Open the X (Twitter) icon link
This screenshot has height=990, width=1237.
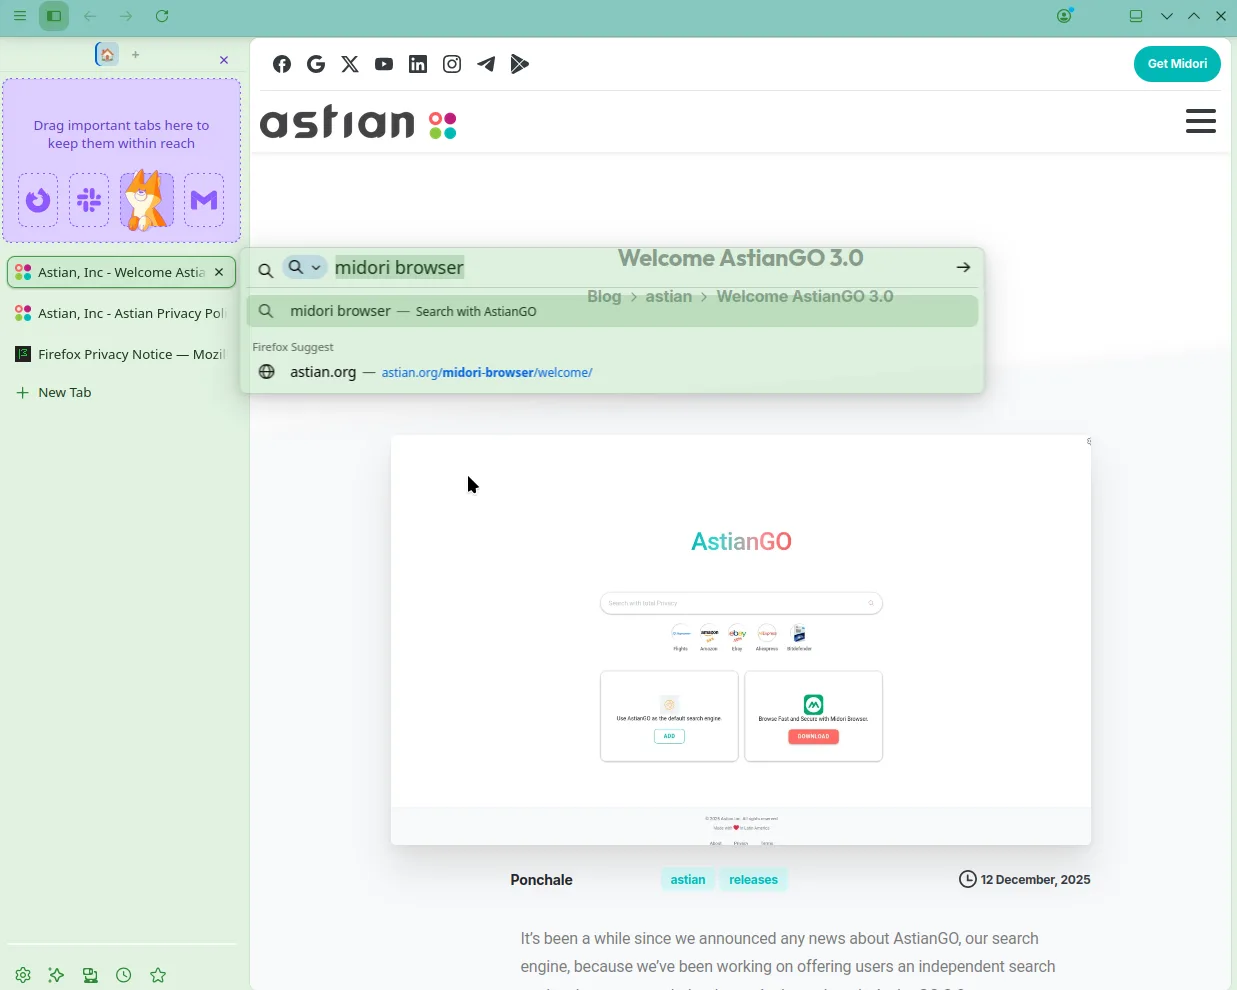tap(351, 65)
